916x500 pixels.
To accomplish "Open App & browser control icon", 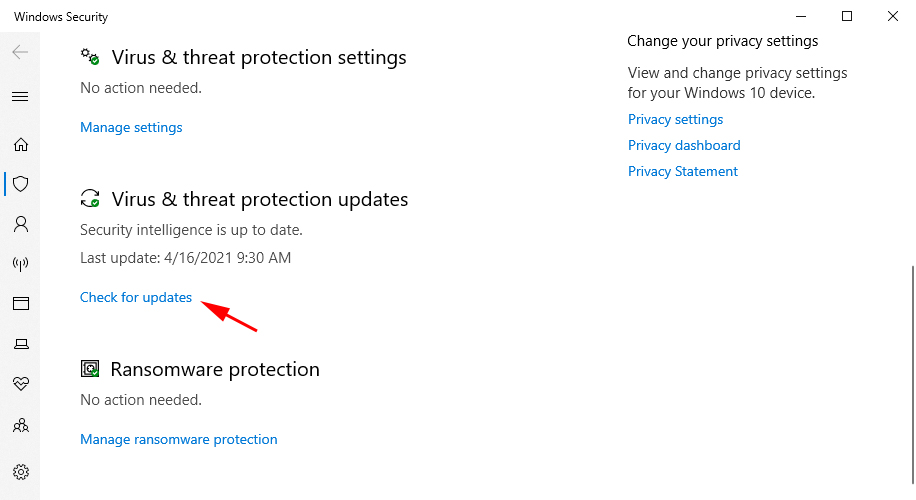I will pyautogui.click(x=21, y=303).
